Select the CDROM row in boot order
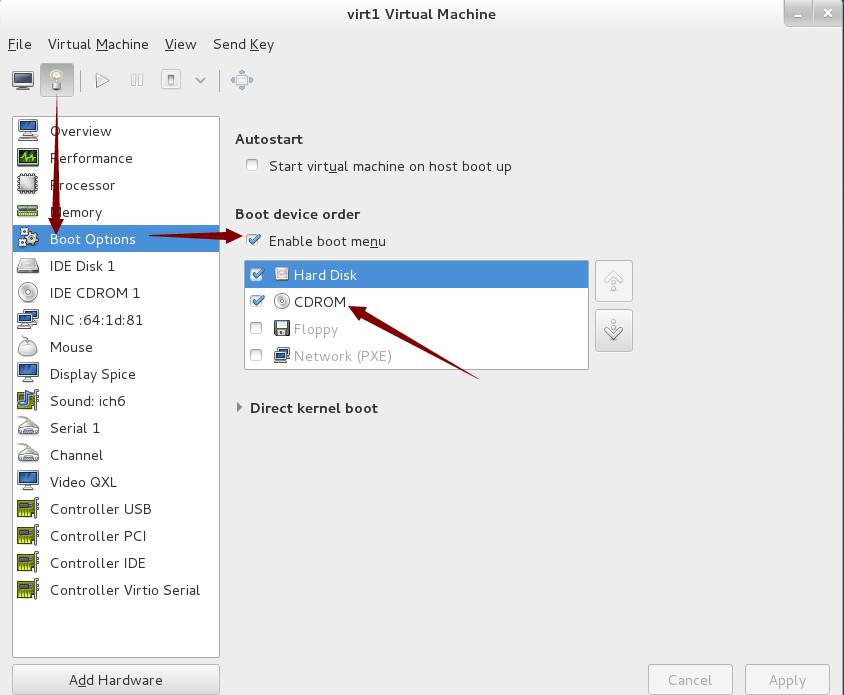This screenshot has width=844, height=695. point(416,301)
